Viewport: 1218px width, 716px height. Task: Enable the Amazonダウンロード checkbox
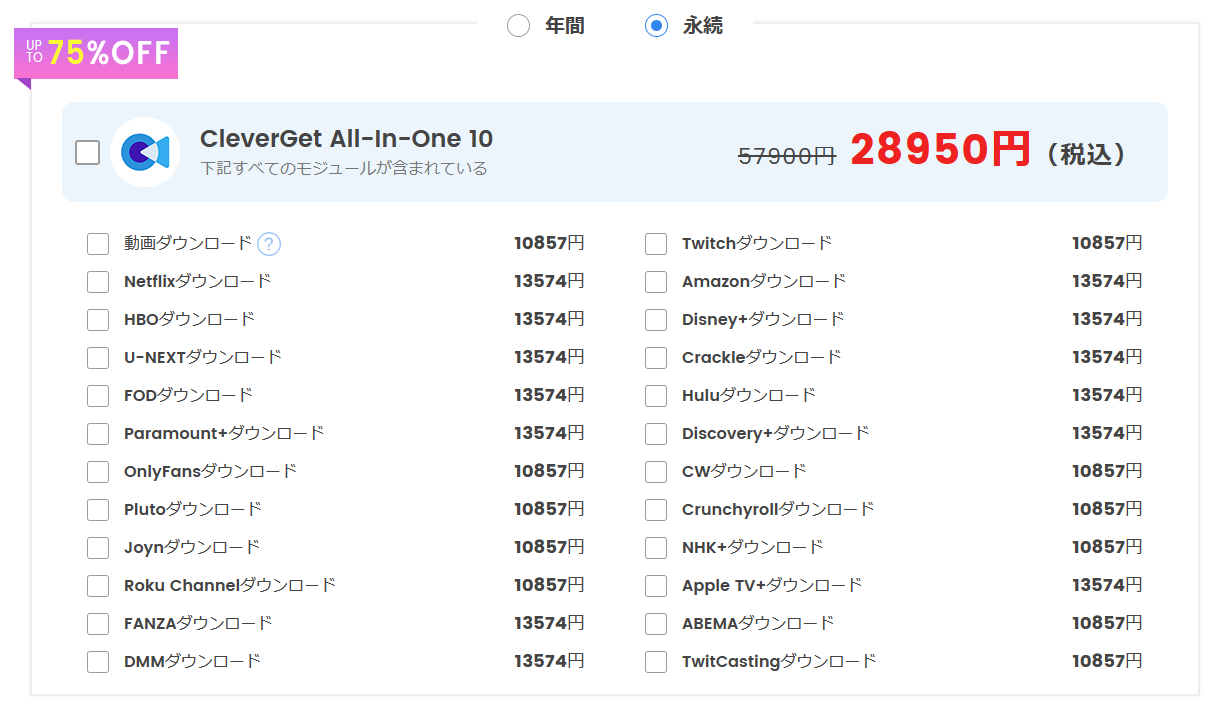tap(656, 282)
